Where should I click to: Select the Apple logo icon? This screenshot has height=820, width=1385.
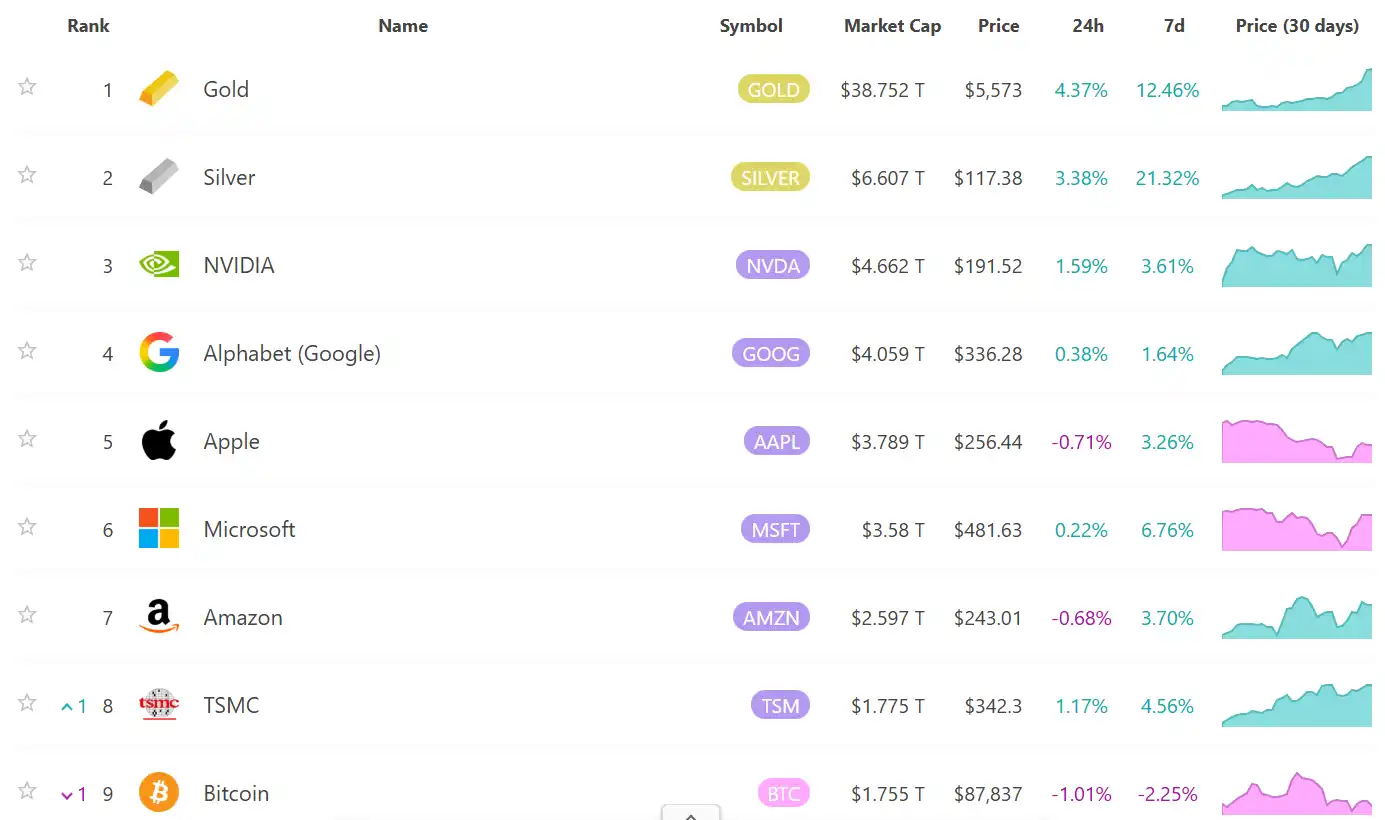pos(159,441)
